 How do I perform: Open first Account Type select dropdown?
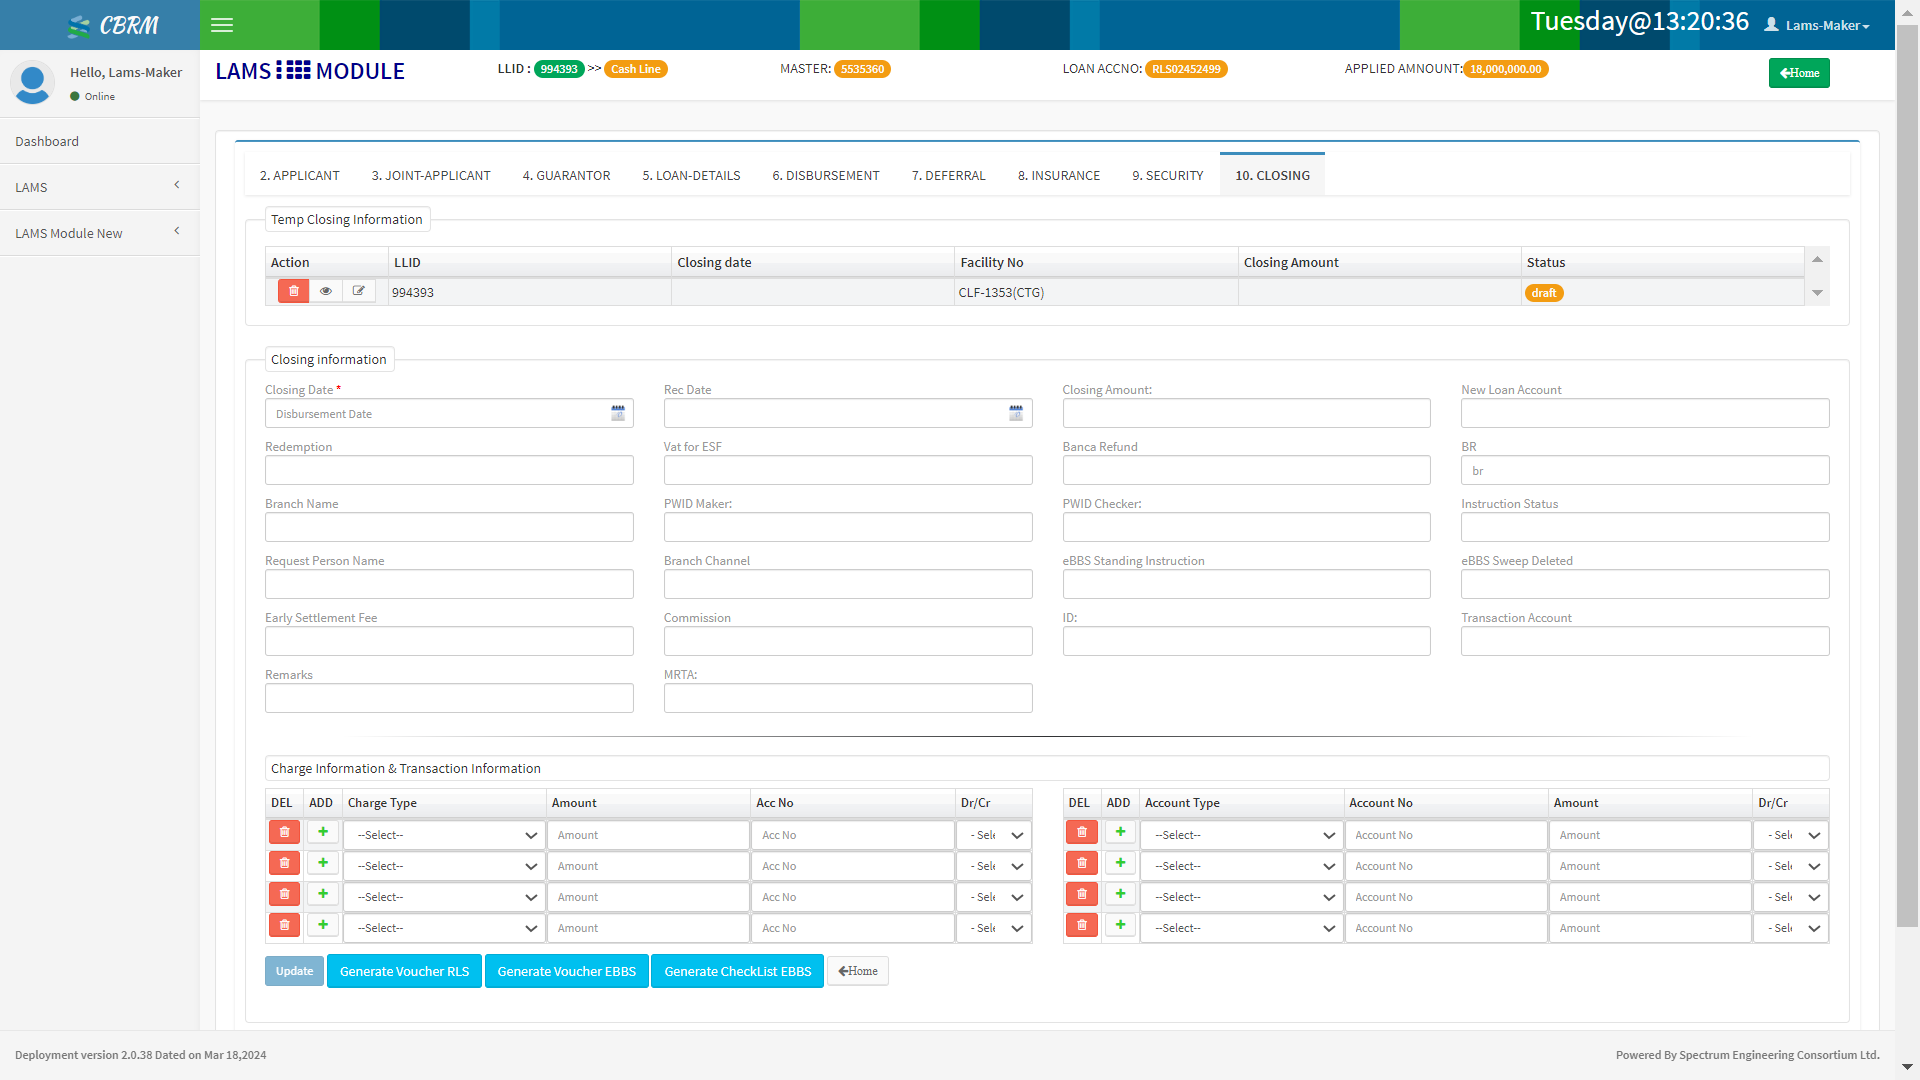click(x=1242, y=835)
